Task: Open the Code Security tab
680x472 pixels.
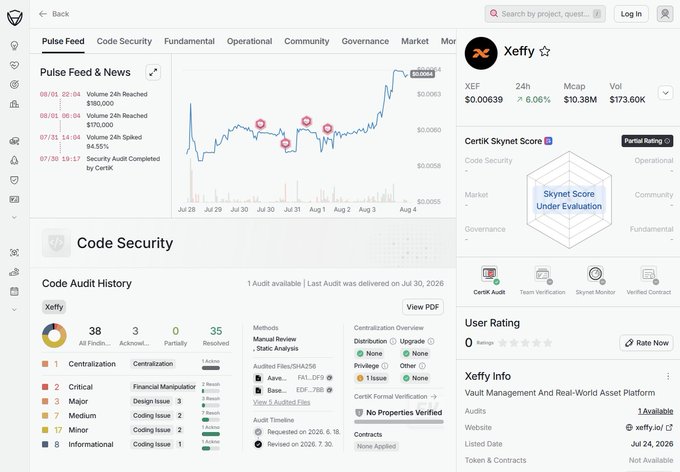Action: point(124,41)
